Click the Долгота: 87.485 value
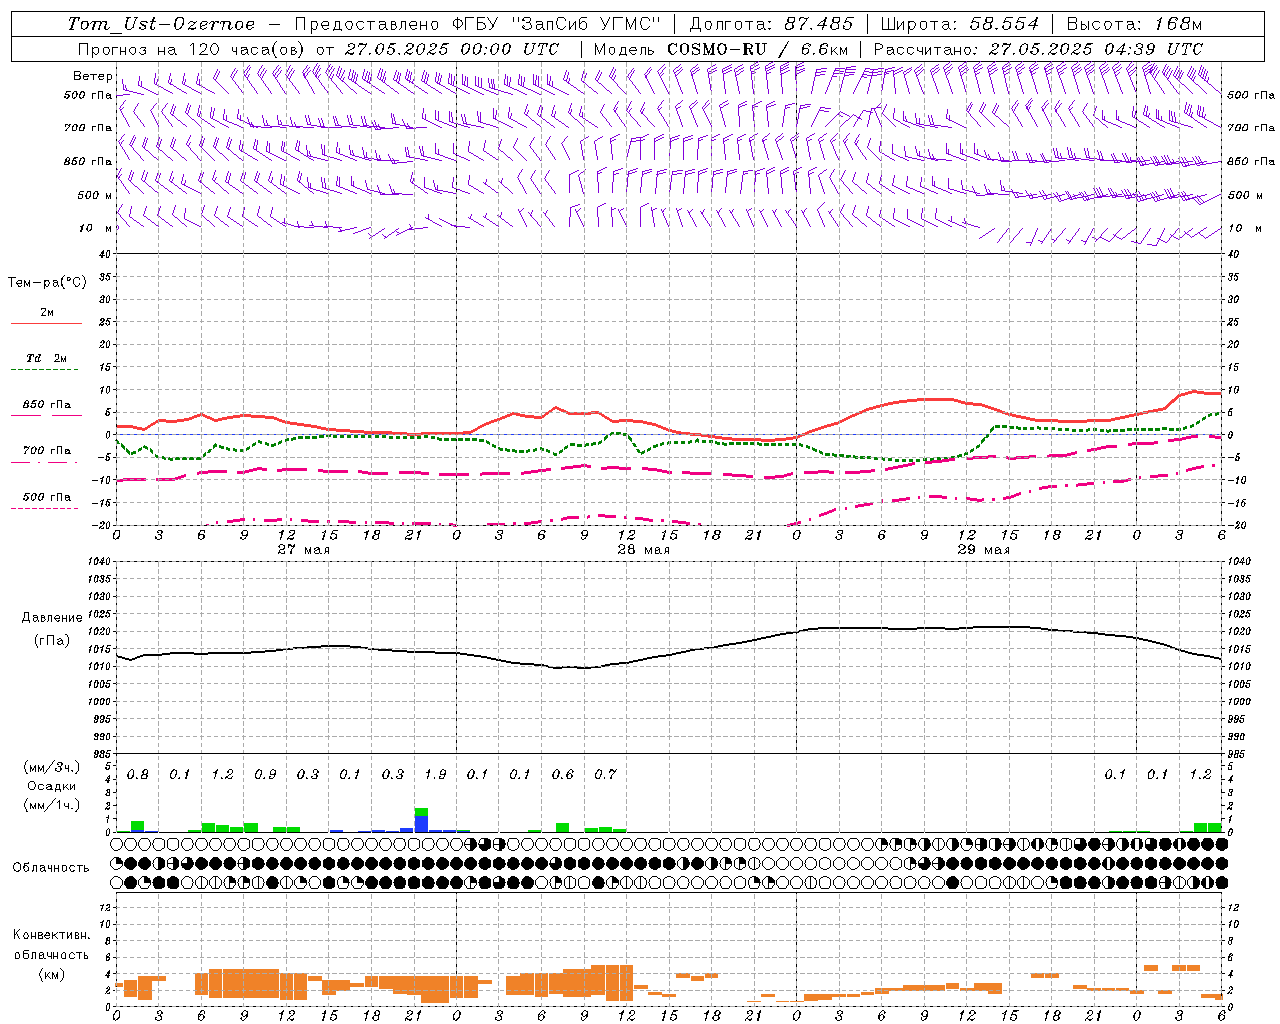 772,24
